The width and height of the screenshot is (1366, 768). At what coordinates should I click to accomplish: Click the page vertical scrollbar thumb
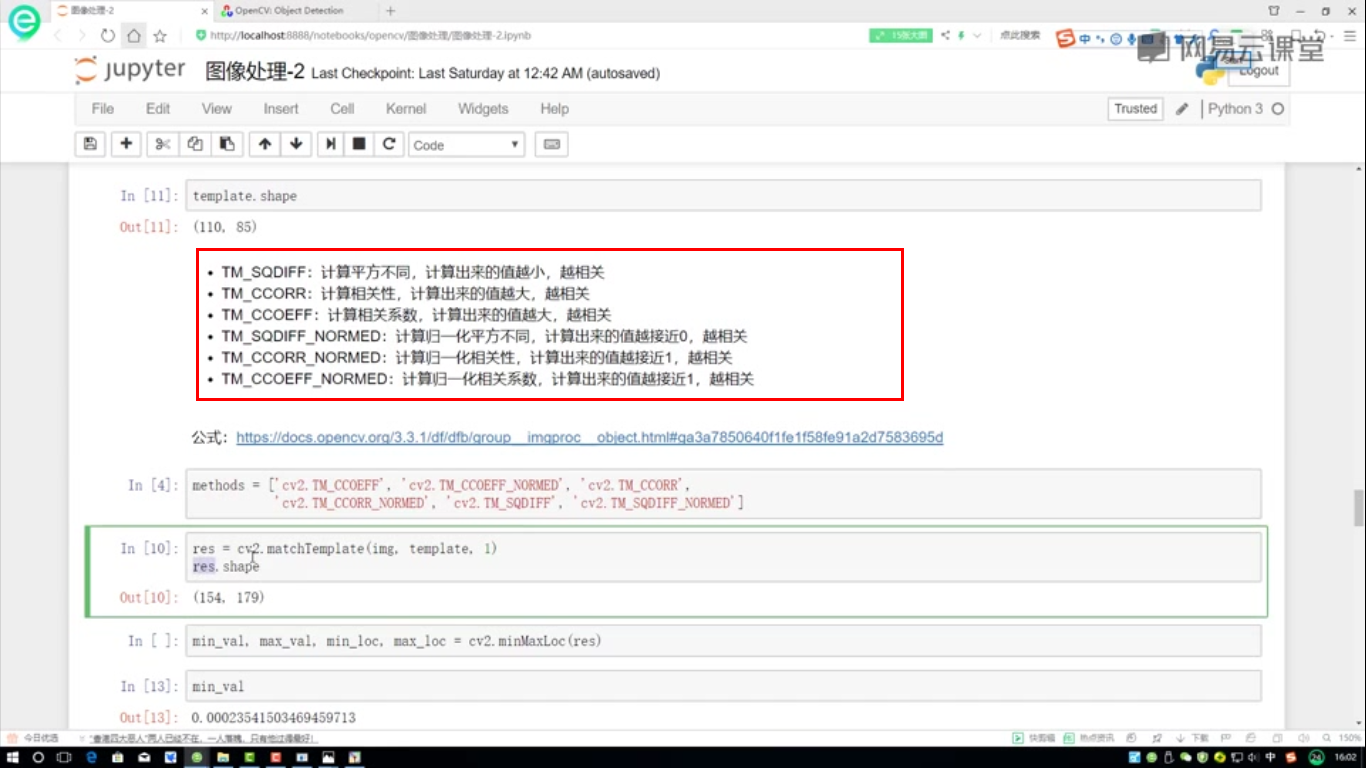coord(1358,507)
